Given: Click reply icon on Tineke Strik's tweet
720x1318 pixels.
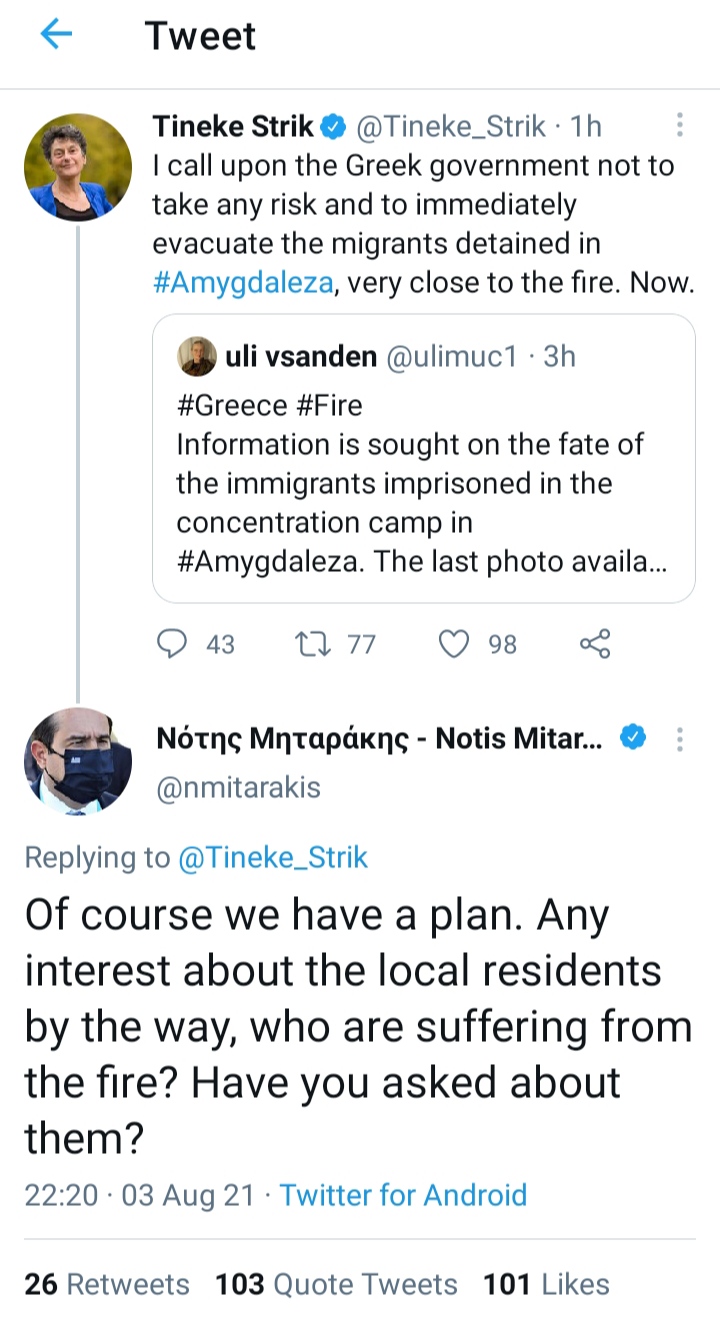Looking at the screenshot, I should pyautogui.click(x=174, y=644).
